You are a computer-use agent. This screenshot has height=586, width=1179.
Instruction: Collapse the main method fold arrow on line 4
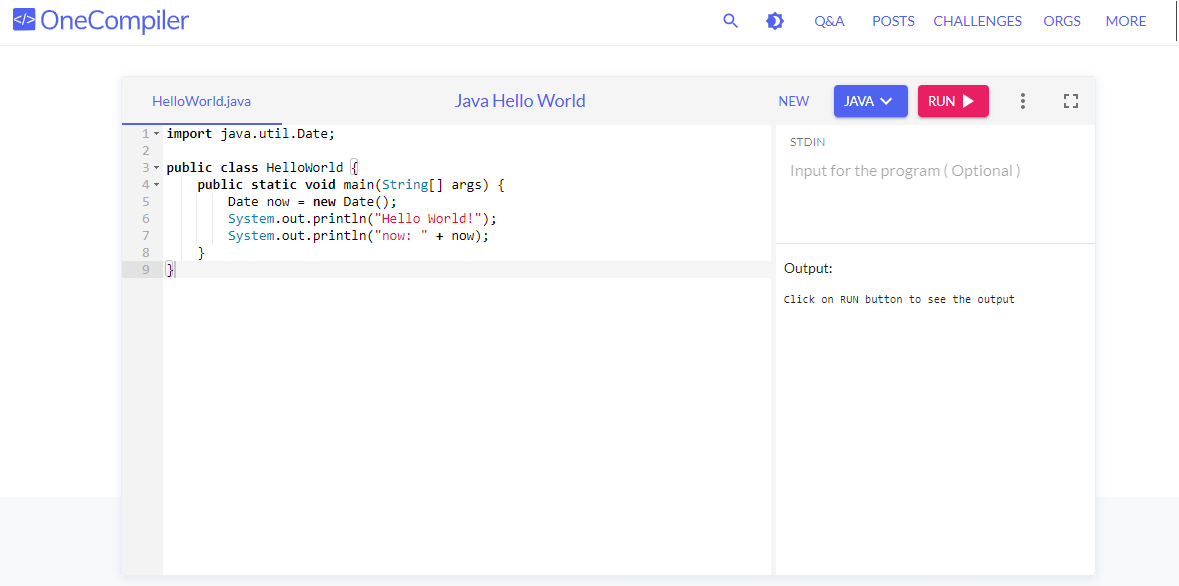pyautogui.click(x=156, y=184)
